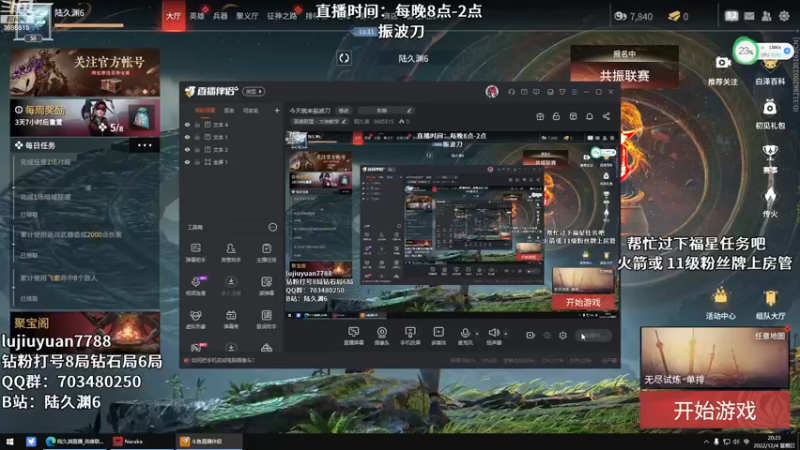
Task: Toggle visibility of the 文本 1 source
Action: [187, 137]
